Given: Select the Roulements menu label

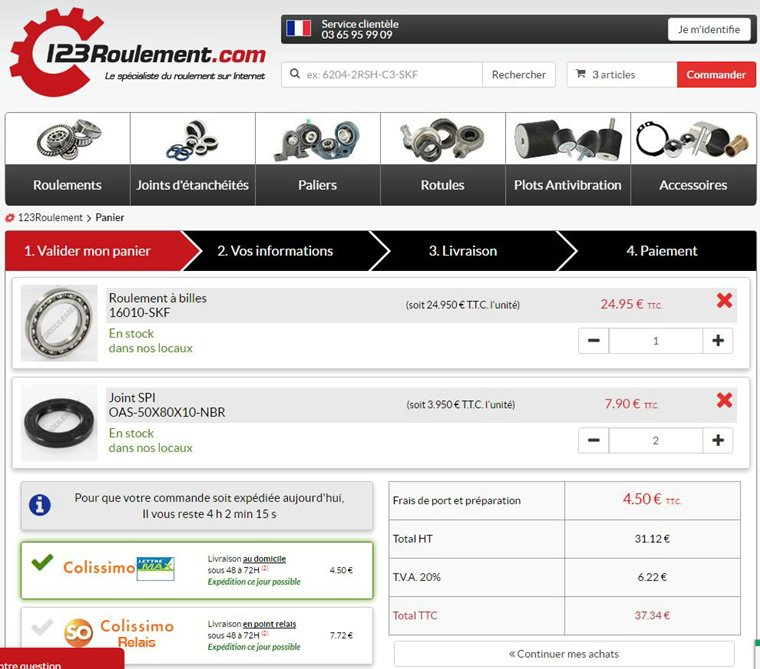Looking at the screenshot, I should [67, 185].
